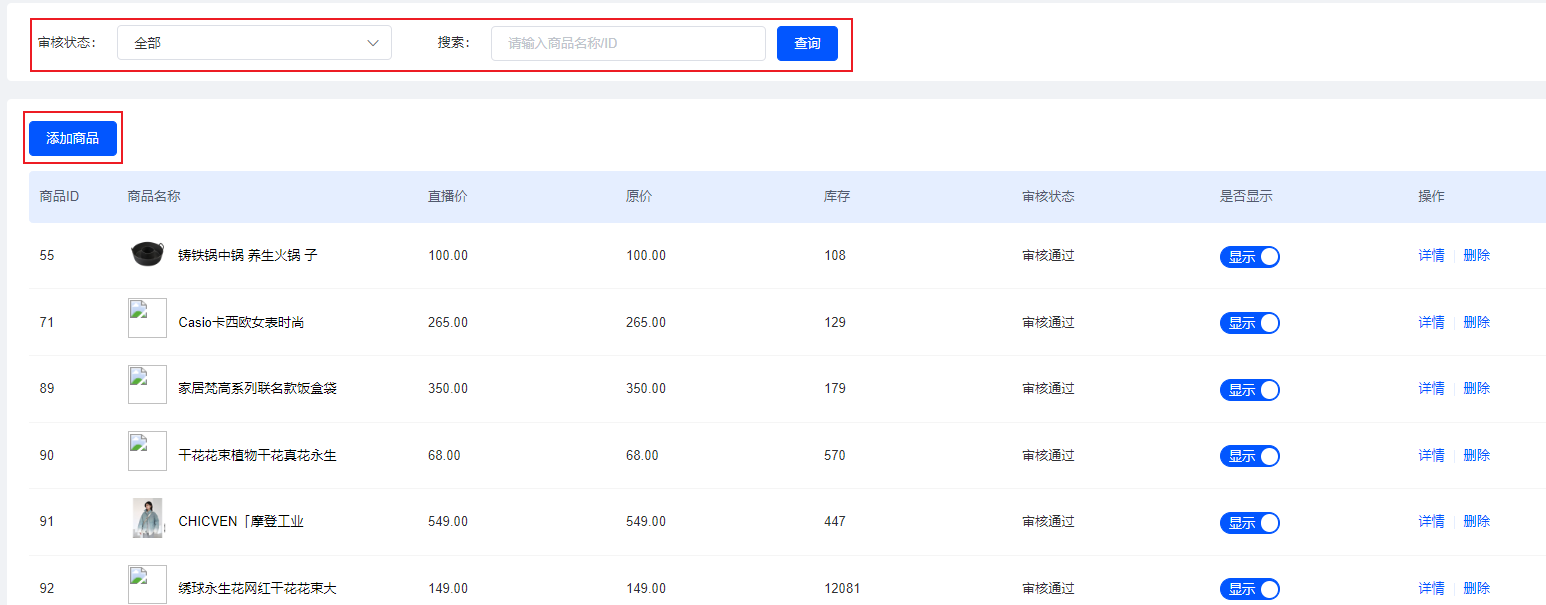The height and width of the screenshot is (605, 1546).
Task: Open 详情 for 家居梵高系列联名款饭盒袋
Action: (1431, 388)
